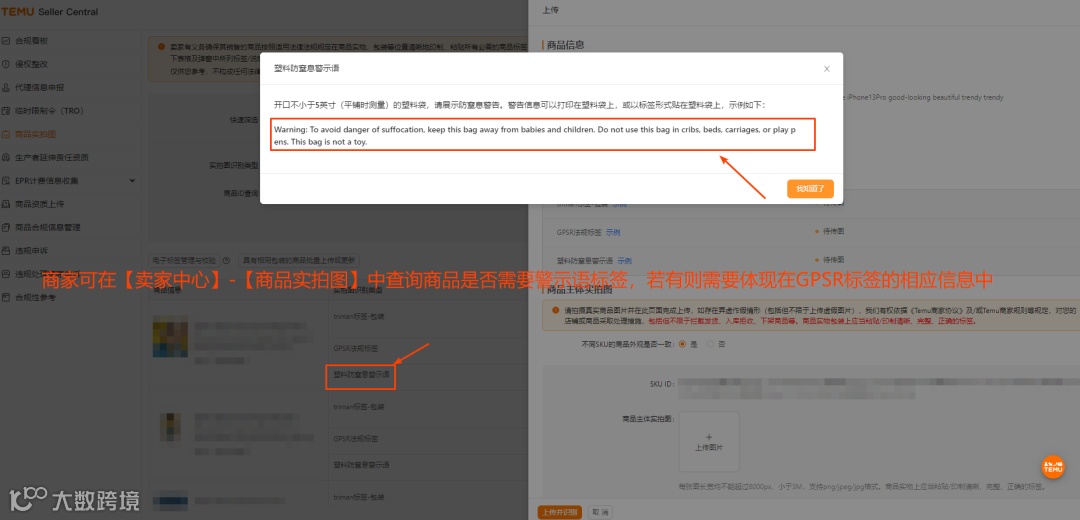The image size is (1080, 520).
Task: Open 违规申诉 in the sidebar
Action: tap(32, 251)
